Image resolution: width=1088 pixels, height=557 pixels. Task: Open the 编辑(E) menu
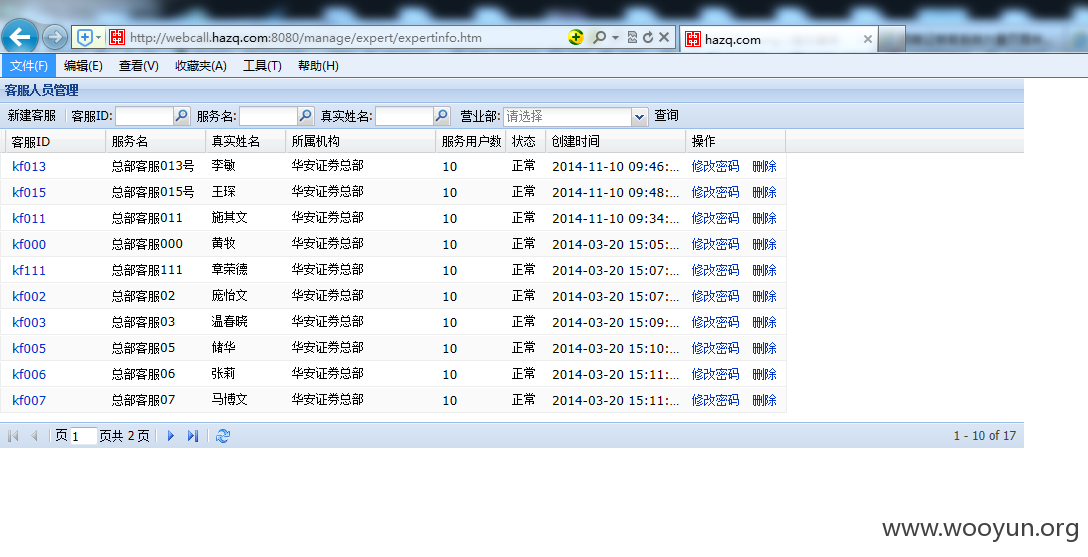click(83, 66)
